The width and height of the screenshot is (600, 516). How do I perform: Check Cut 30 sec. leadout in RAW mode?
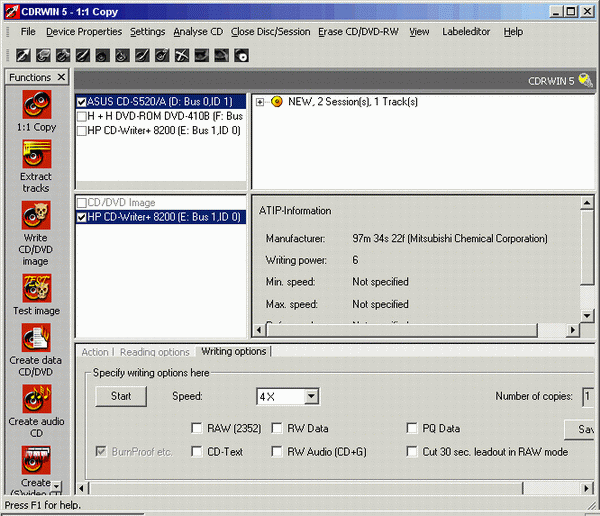412,452
